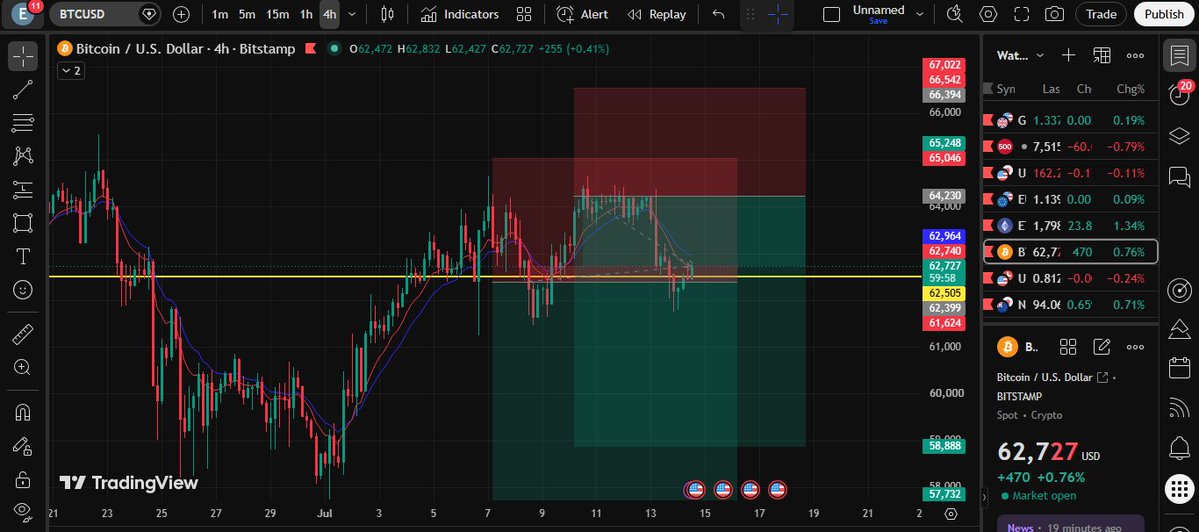1199x532 pixels.
Task: Open the calendar panel in right sidebar
Action: pos(1180,368)
